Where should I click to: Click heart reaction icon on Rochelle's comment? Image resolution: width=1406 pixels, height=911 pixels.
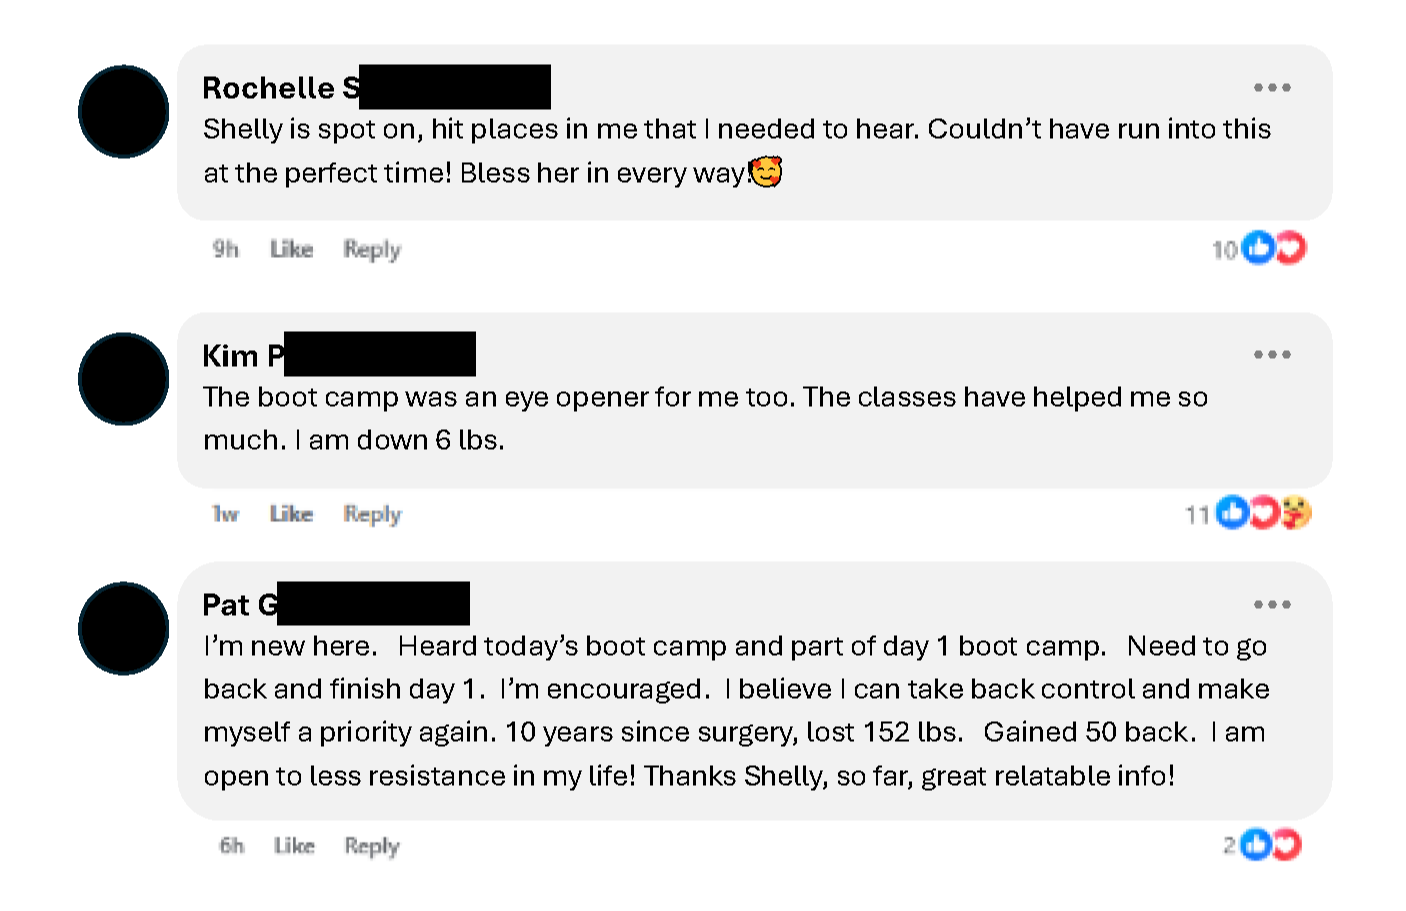click(1292, 247)
